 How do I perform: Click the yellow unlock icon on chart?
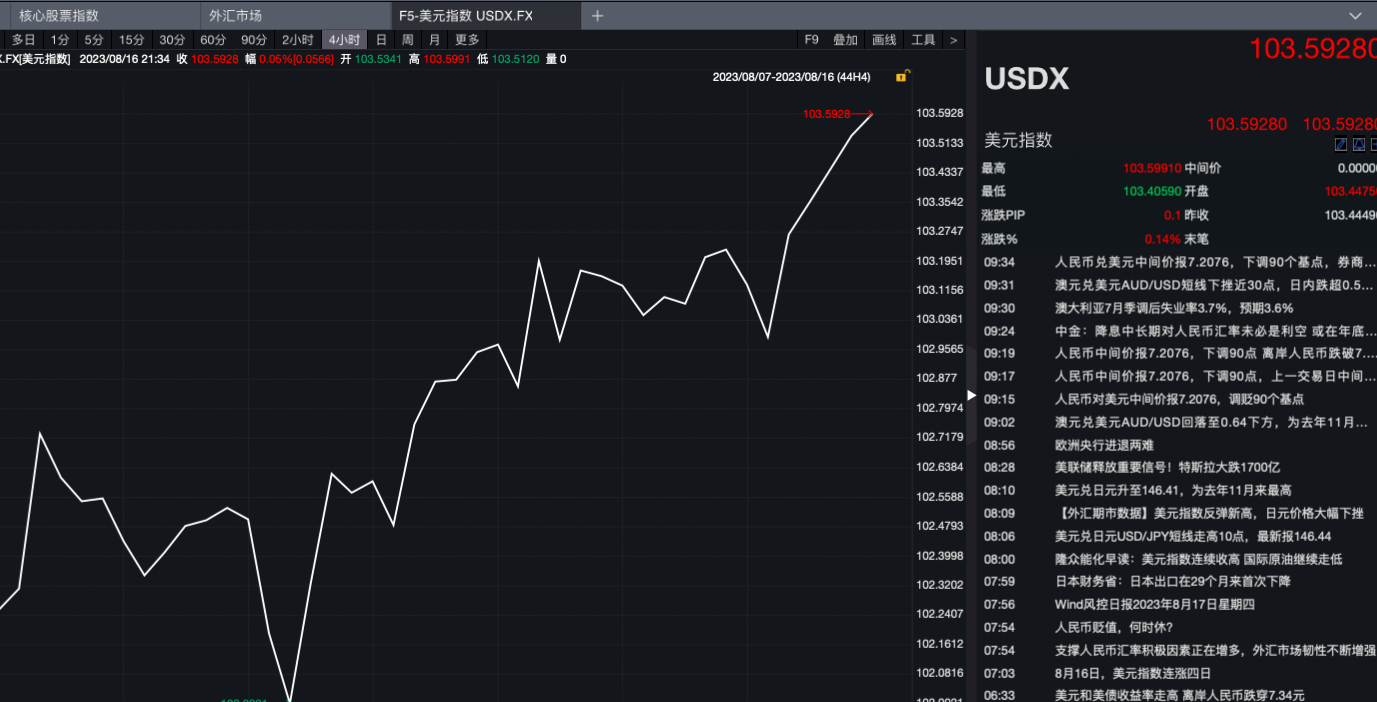coord(901,76)
